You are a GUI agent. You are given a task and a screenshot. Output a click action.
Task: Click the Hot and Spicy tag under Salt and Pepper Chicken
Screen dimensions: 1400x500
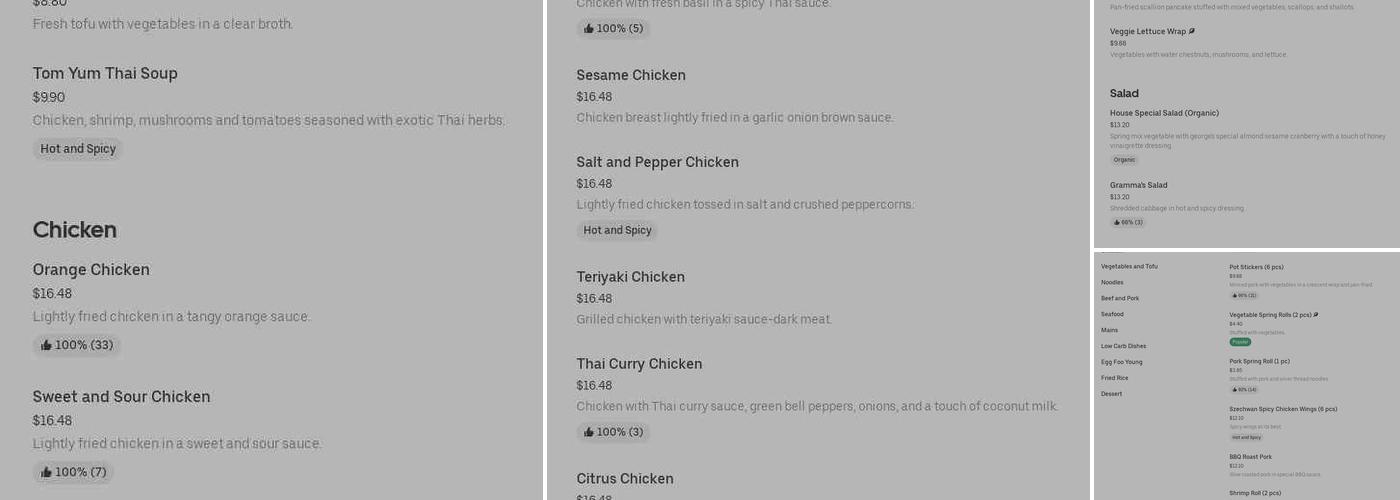[617, 230]
